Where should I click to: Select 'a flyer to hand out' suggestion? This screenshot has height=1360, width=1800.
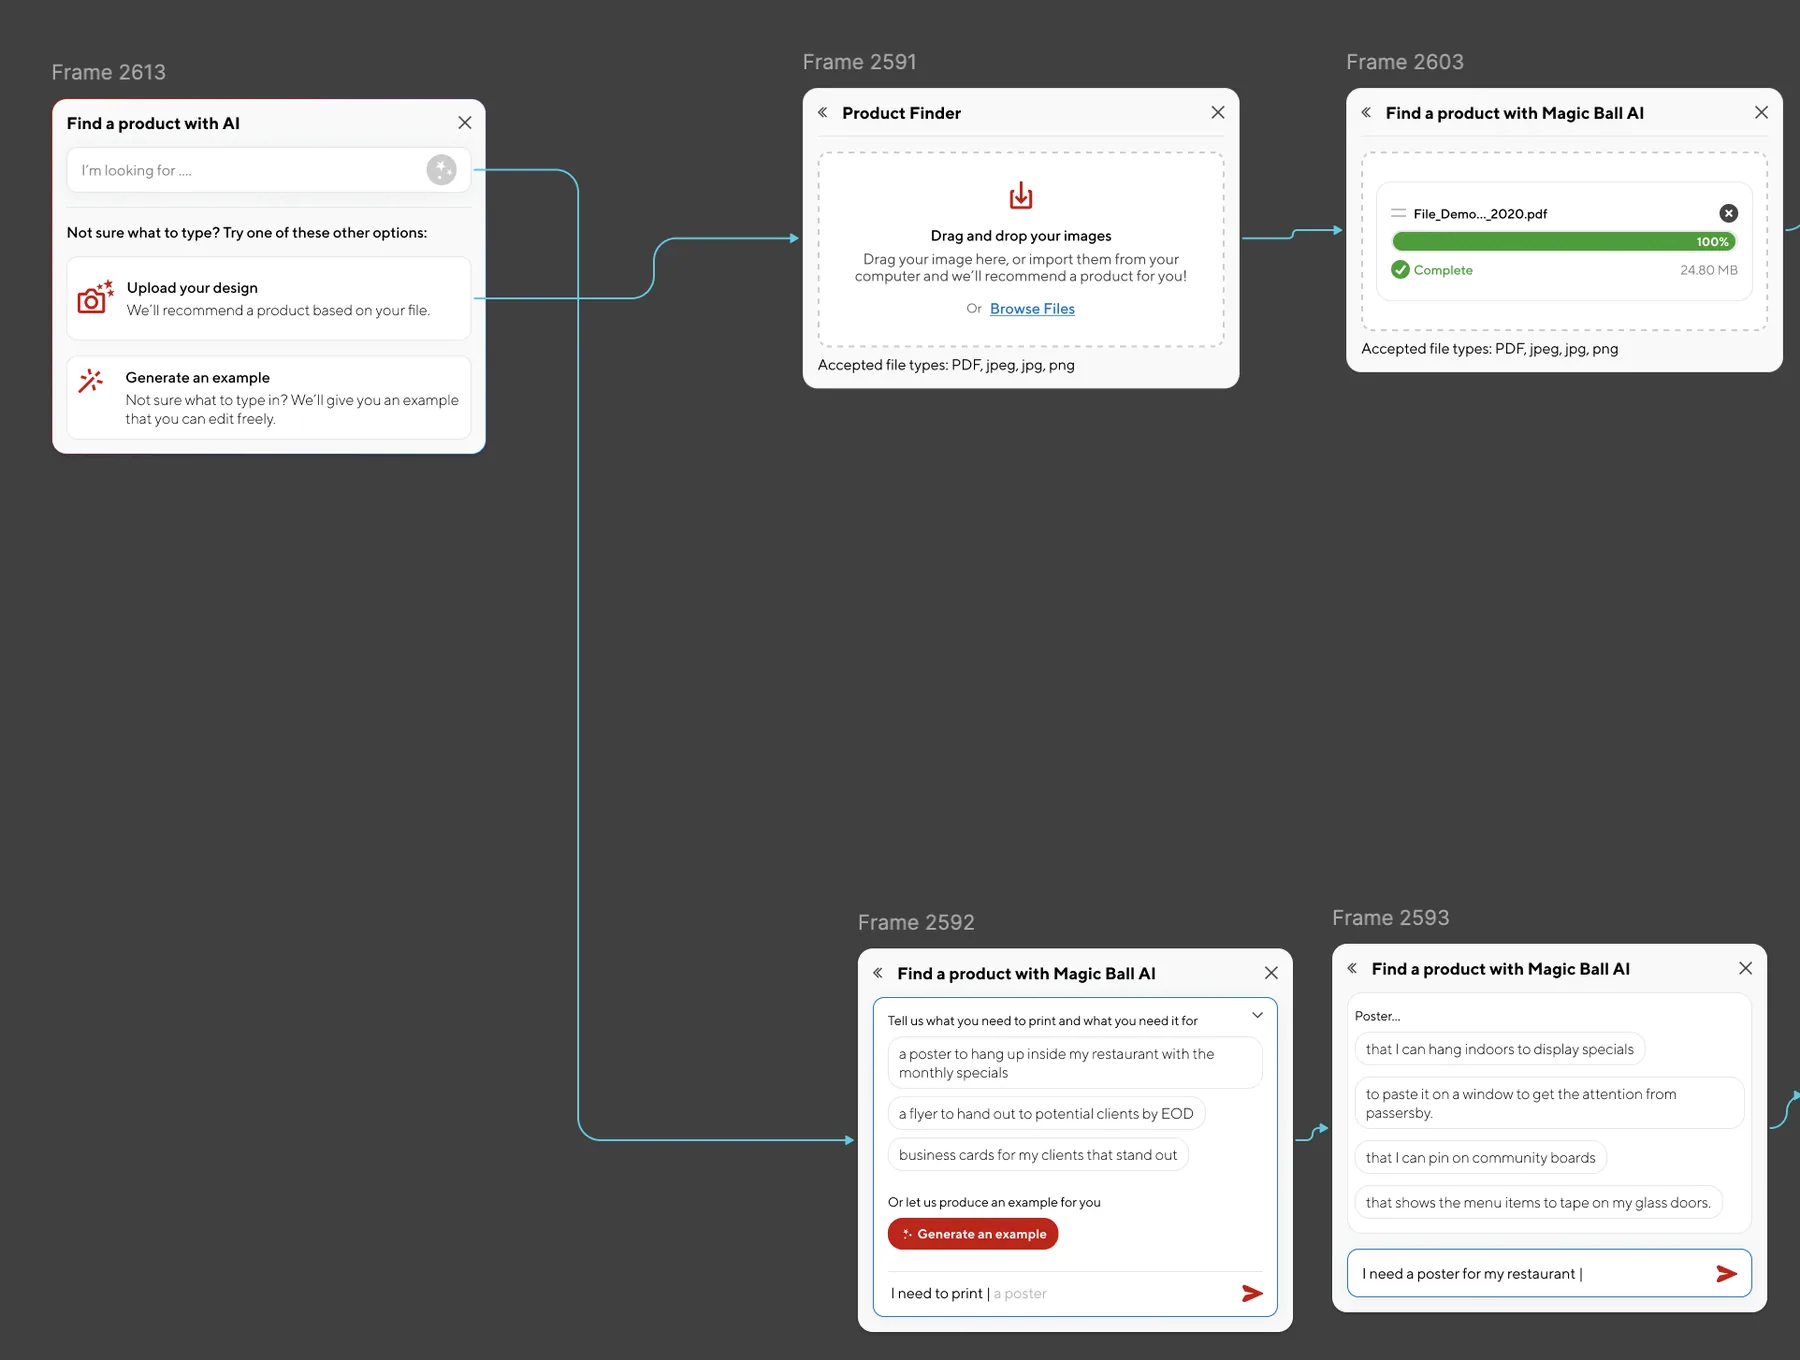pos(1046,1114)
